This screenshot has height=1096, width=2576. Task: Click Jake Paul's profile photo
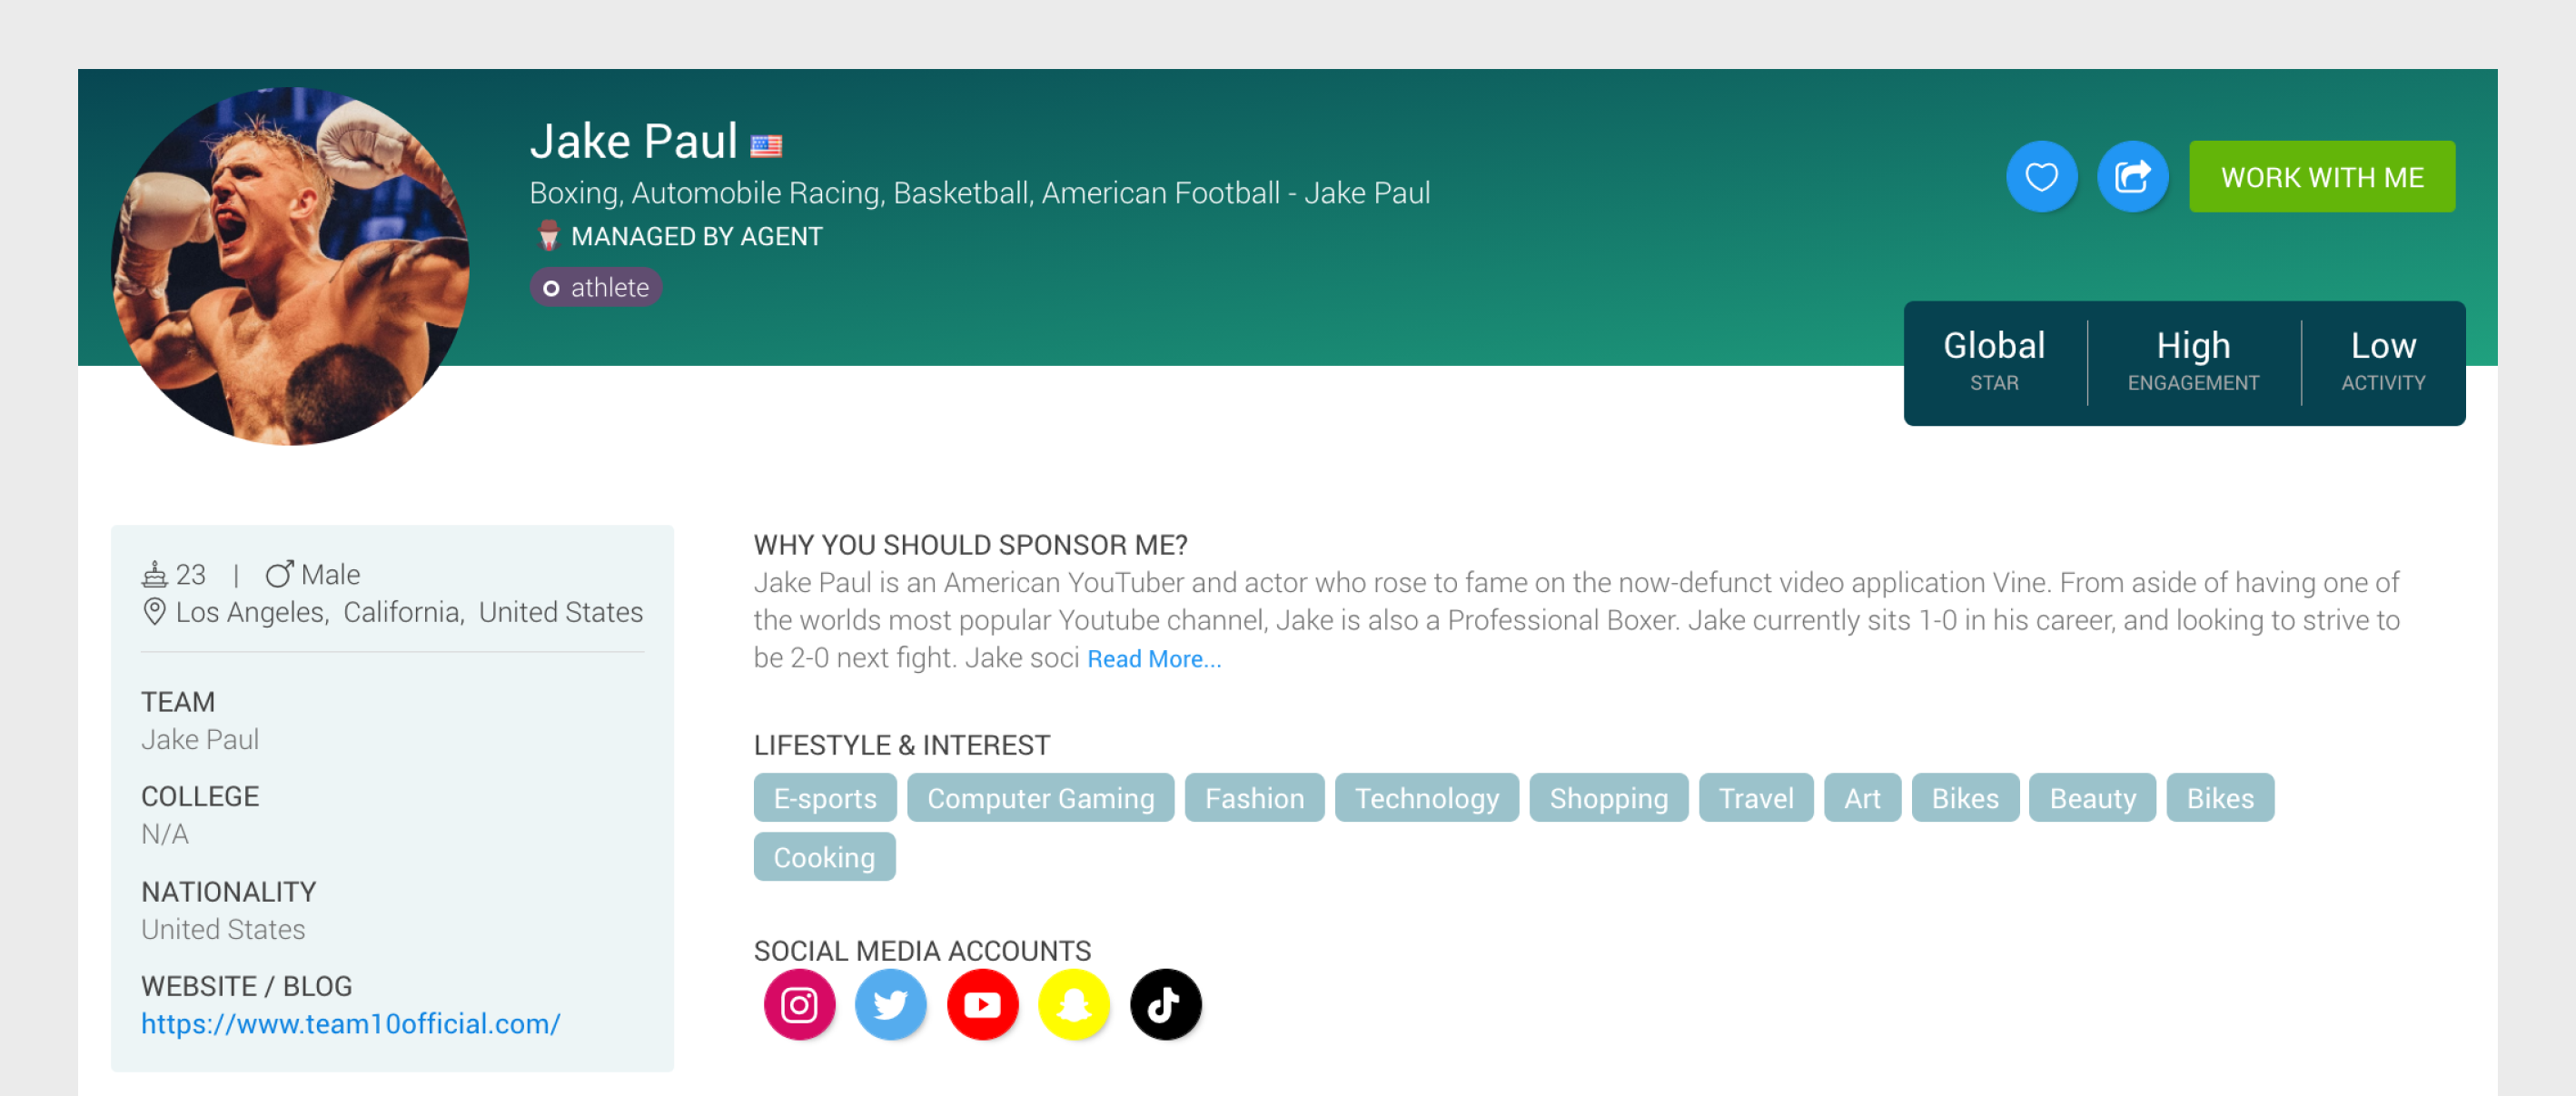point(290,266)
